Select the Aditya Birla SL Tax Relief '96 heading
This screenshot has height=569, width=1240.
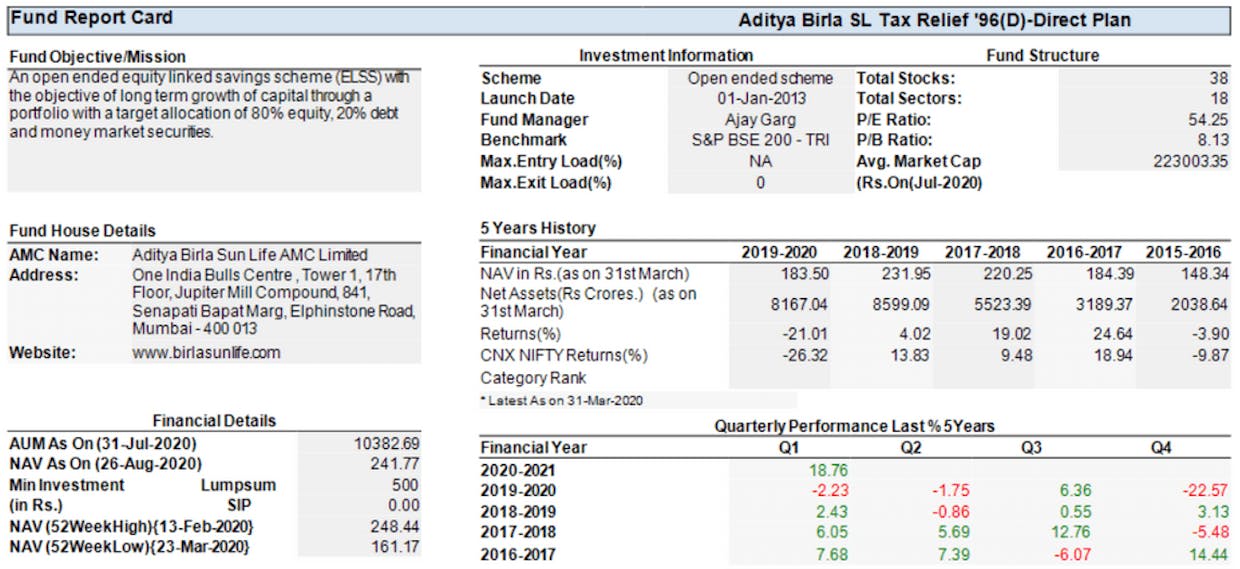(934, 19)
